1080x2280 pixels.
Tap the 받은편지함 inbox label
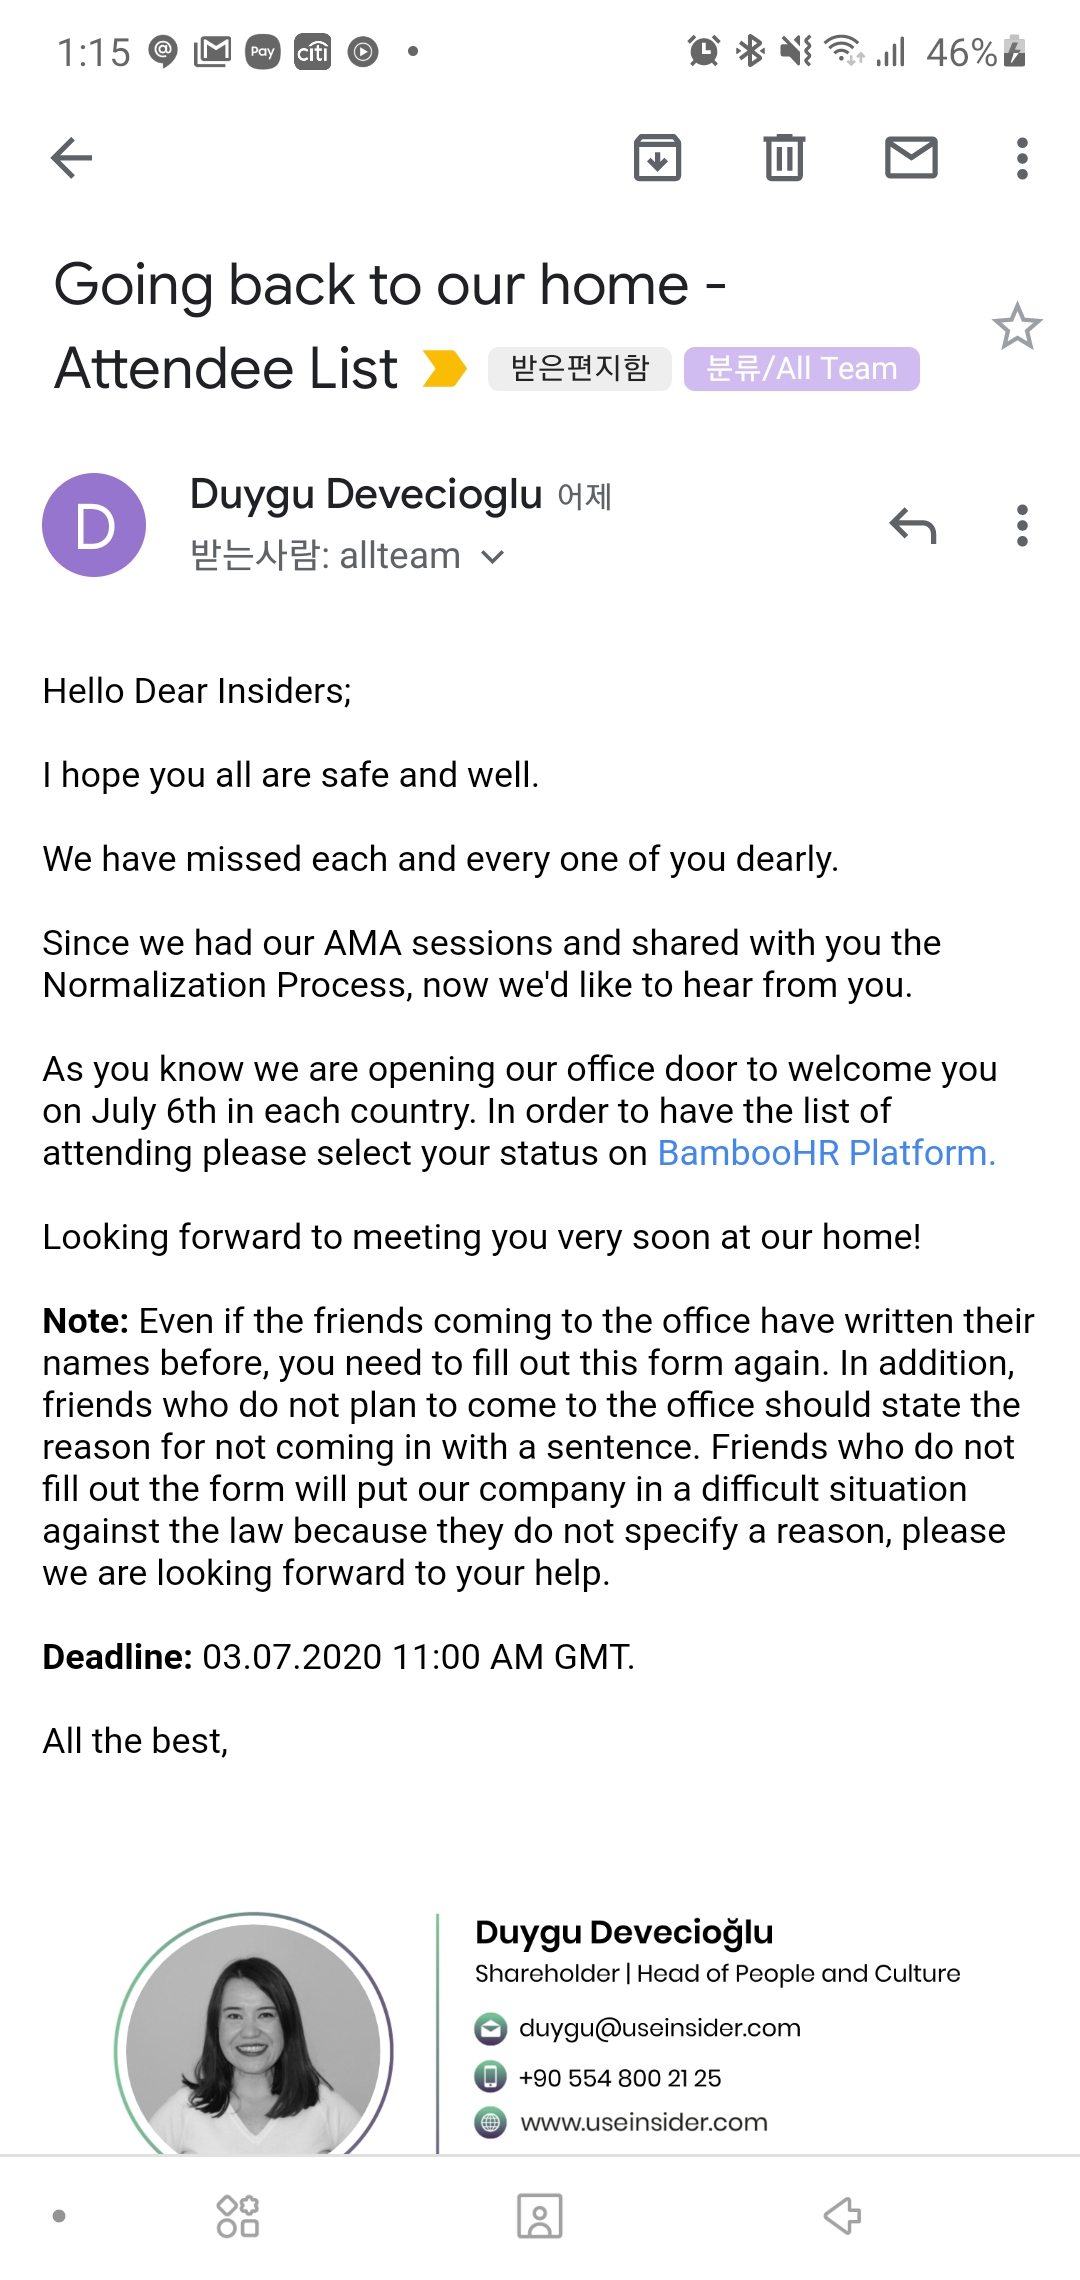(x=579, y=368)
